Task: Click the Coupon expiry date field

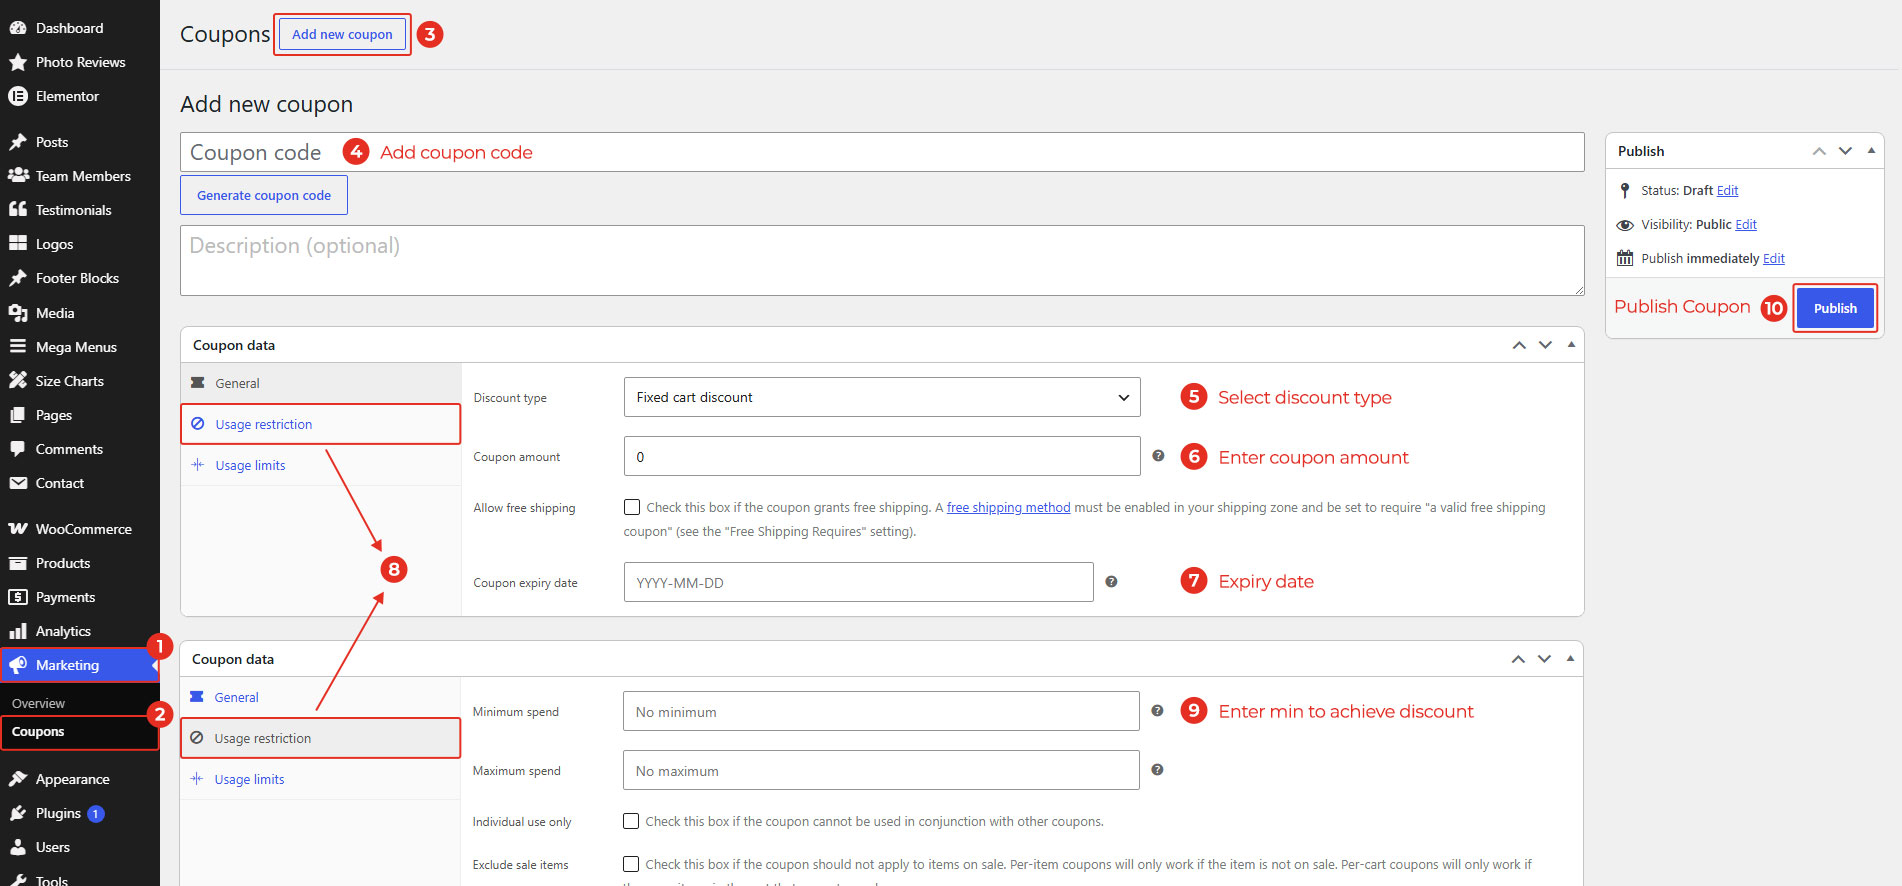Action: point(858,582)
